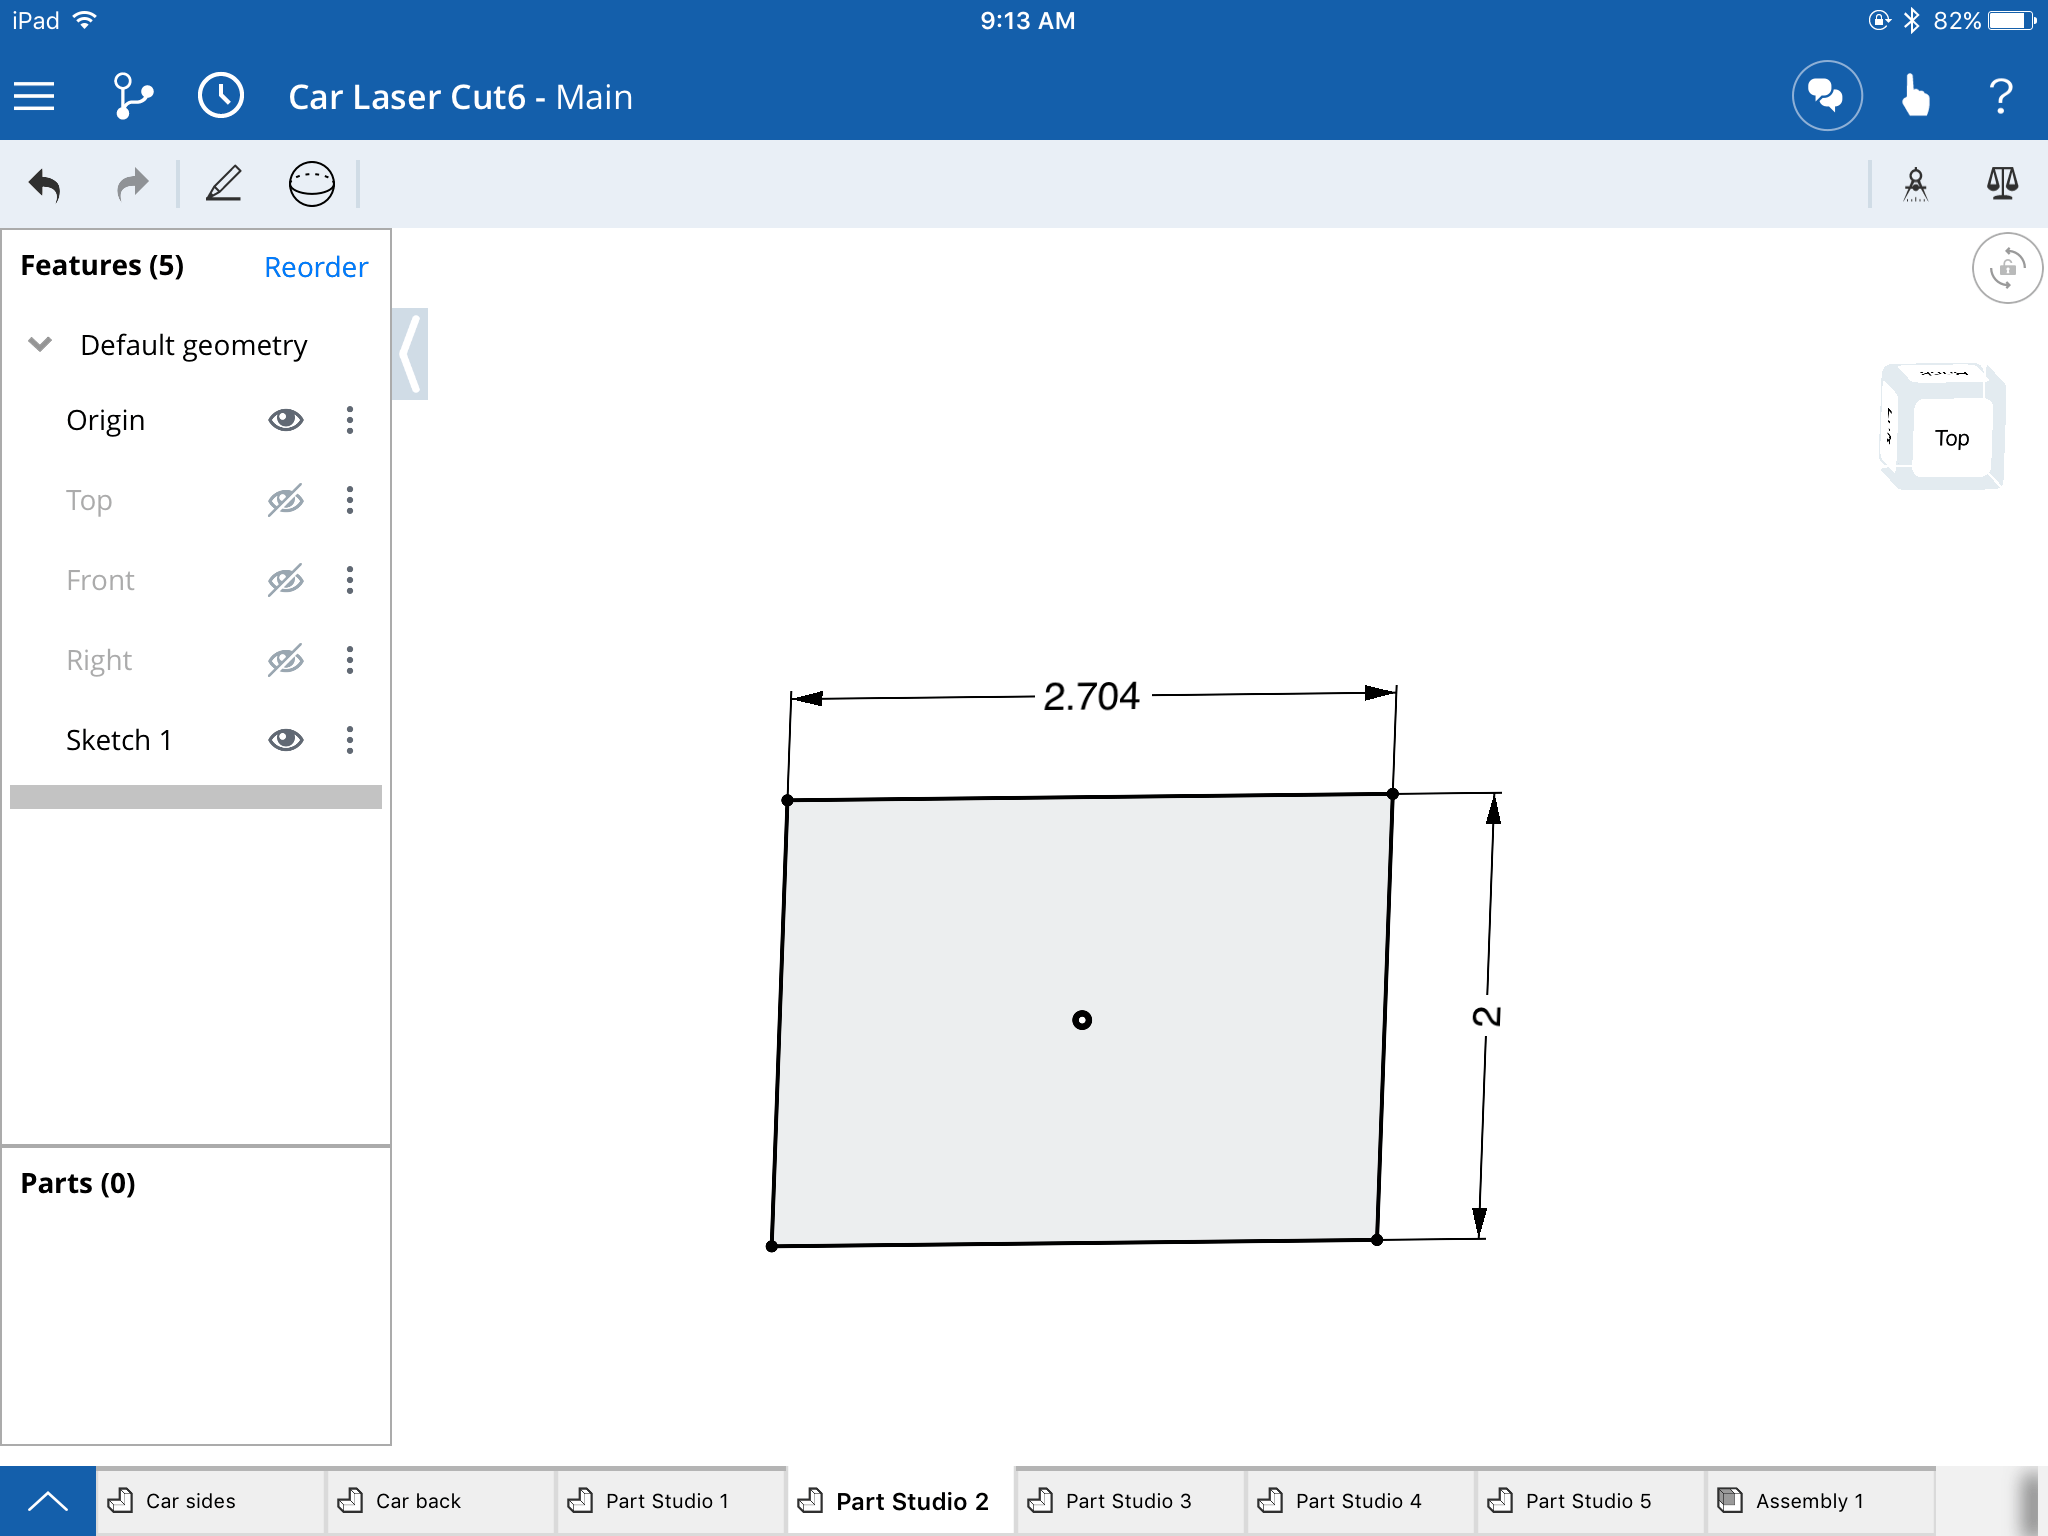The width and height of the screenshot is (2048, 1536).
Task: Open options menu for Sketch 1
Action: [x=350, y=740]
